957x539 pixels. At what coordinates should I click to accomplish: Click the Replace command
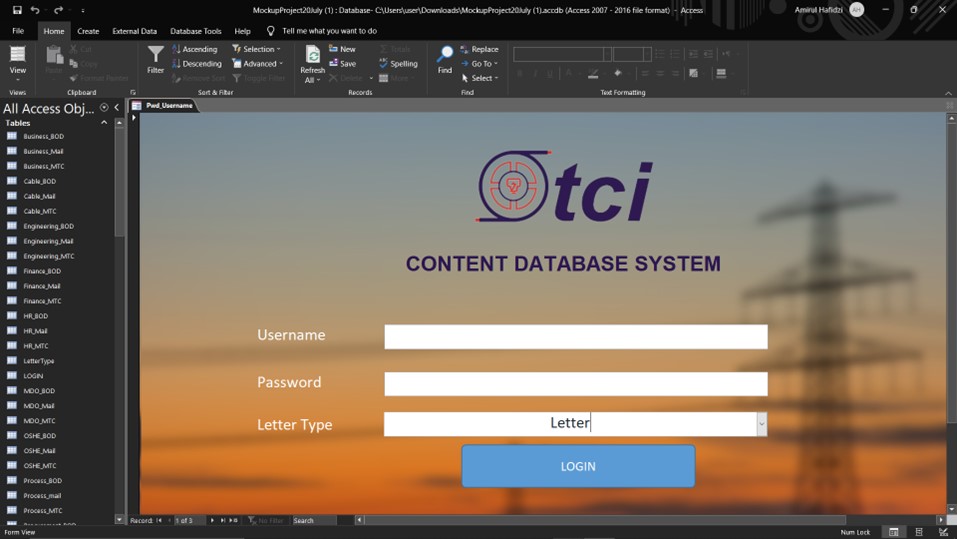click(480, 49)
